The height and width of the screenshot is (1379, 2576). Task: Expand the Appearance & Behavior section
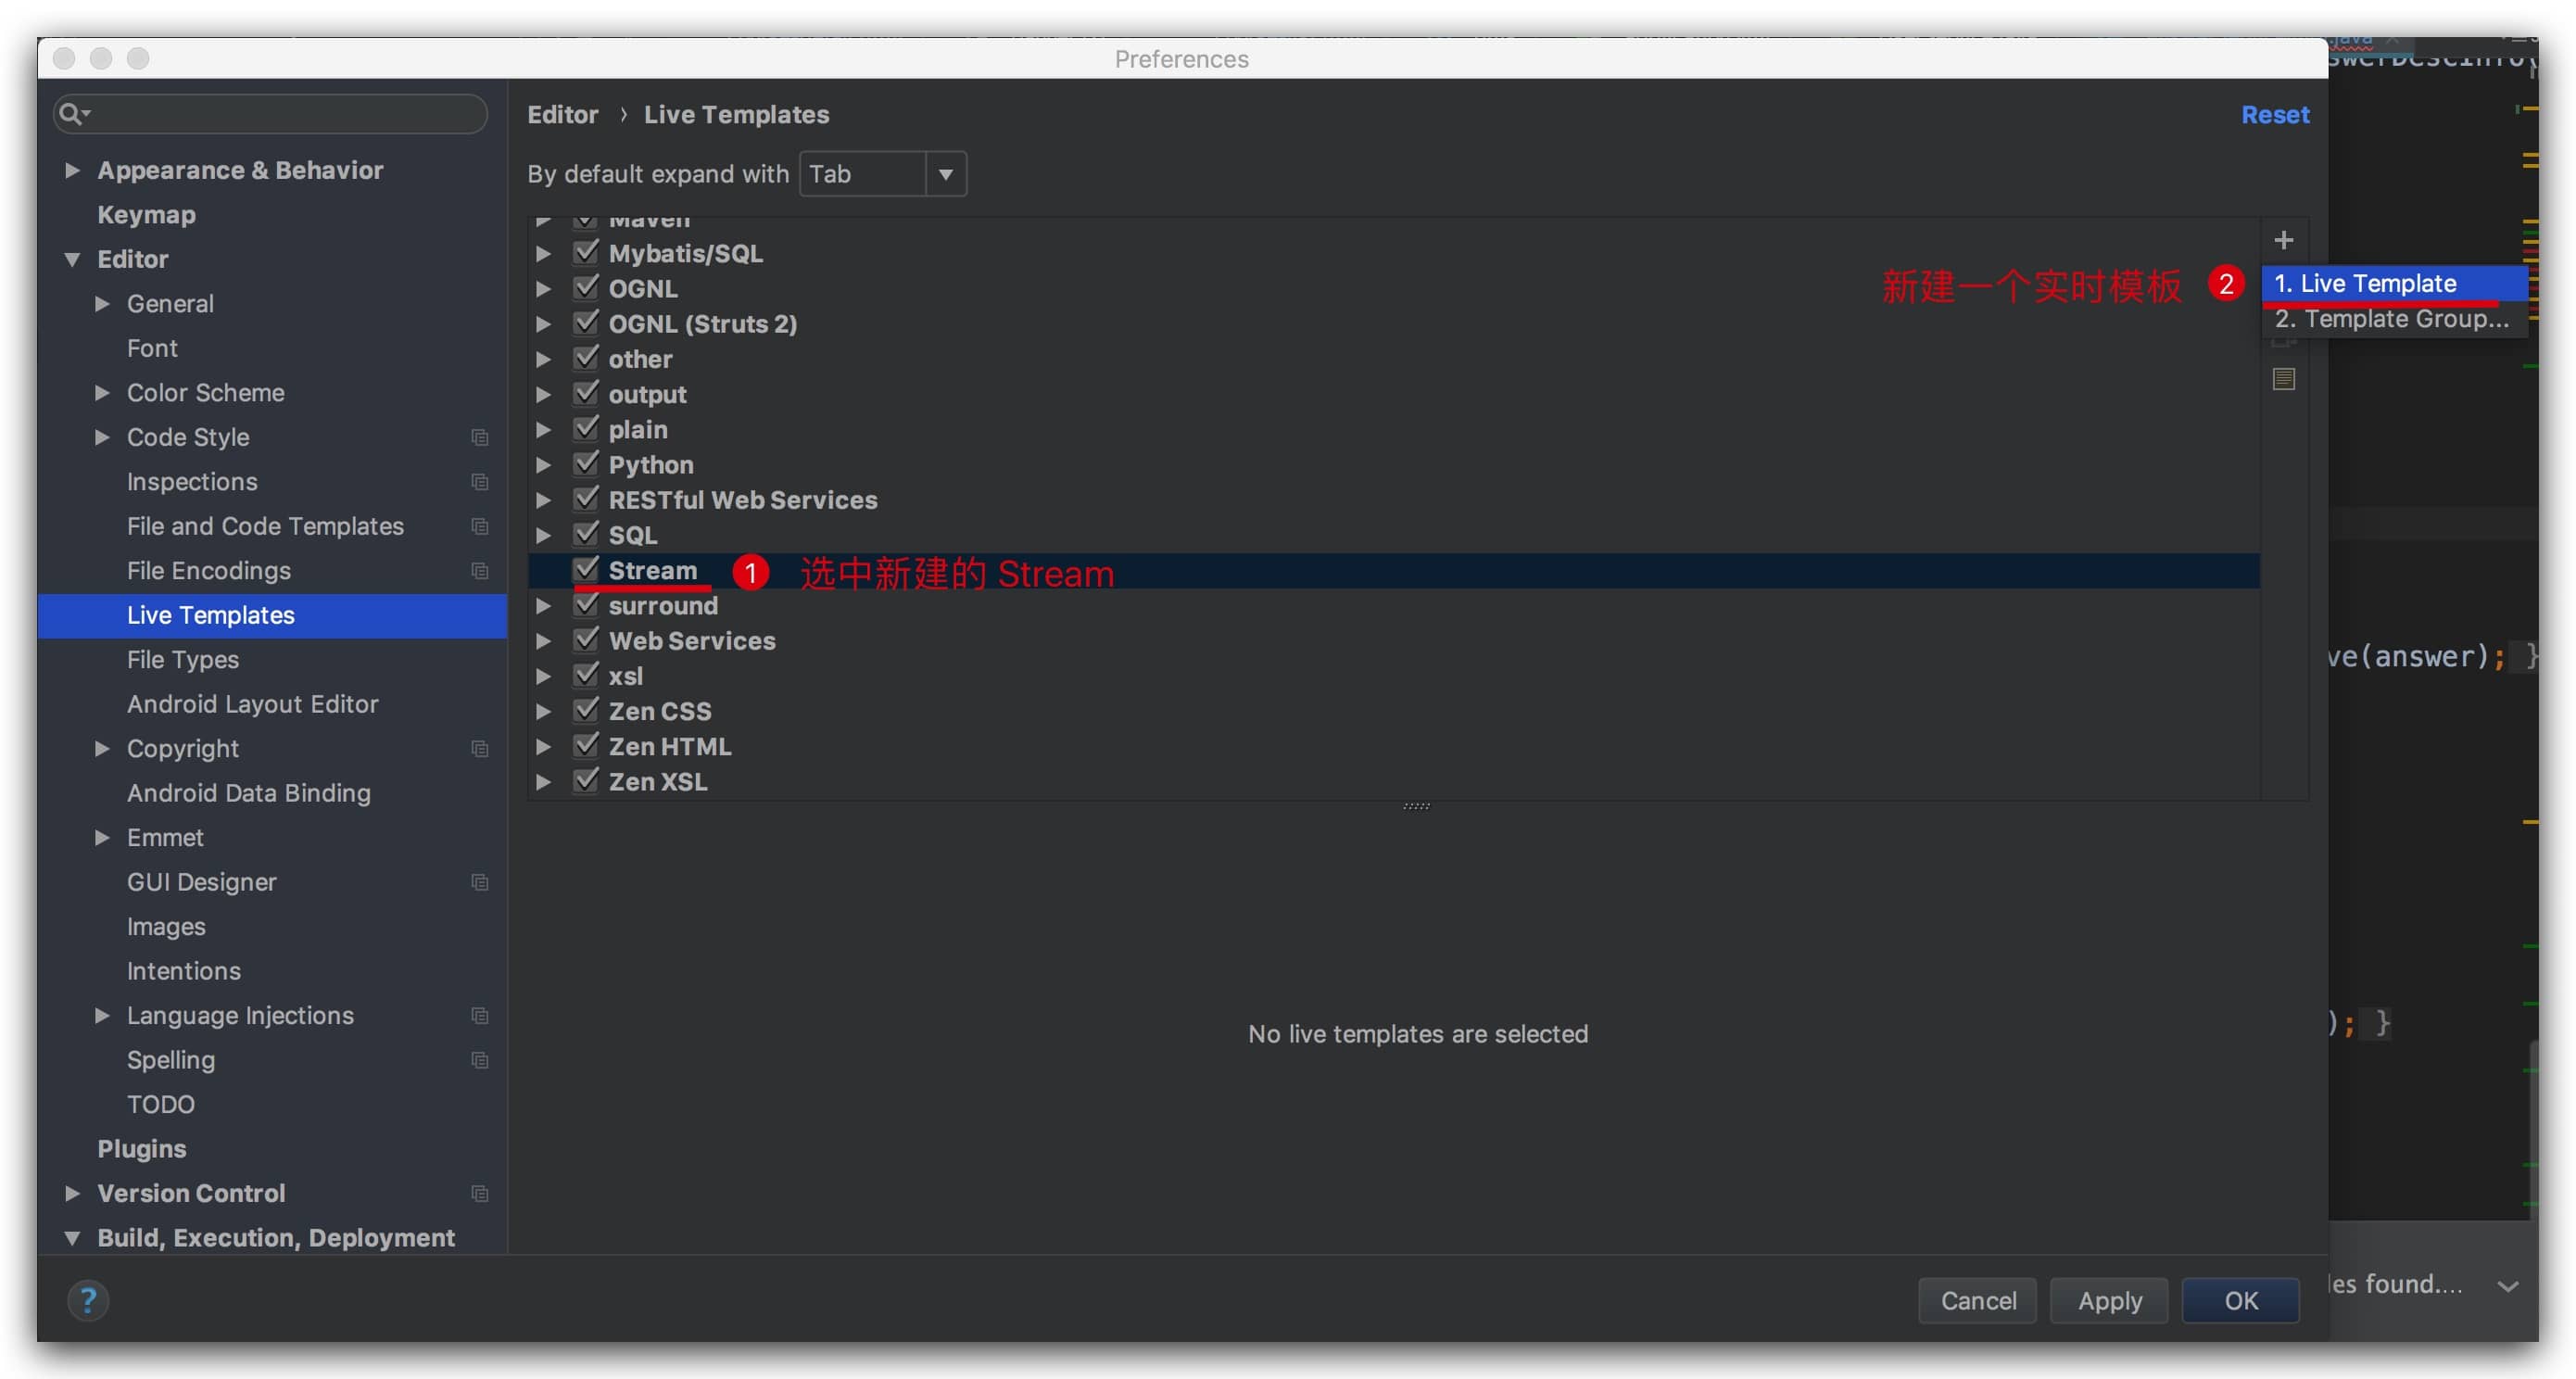click(72, 170)
